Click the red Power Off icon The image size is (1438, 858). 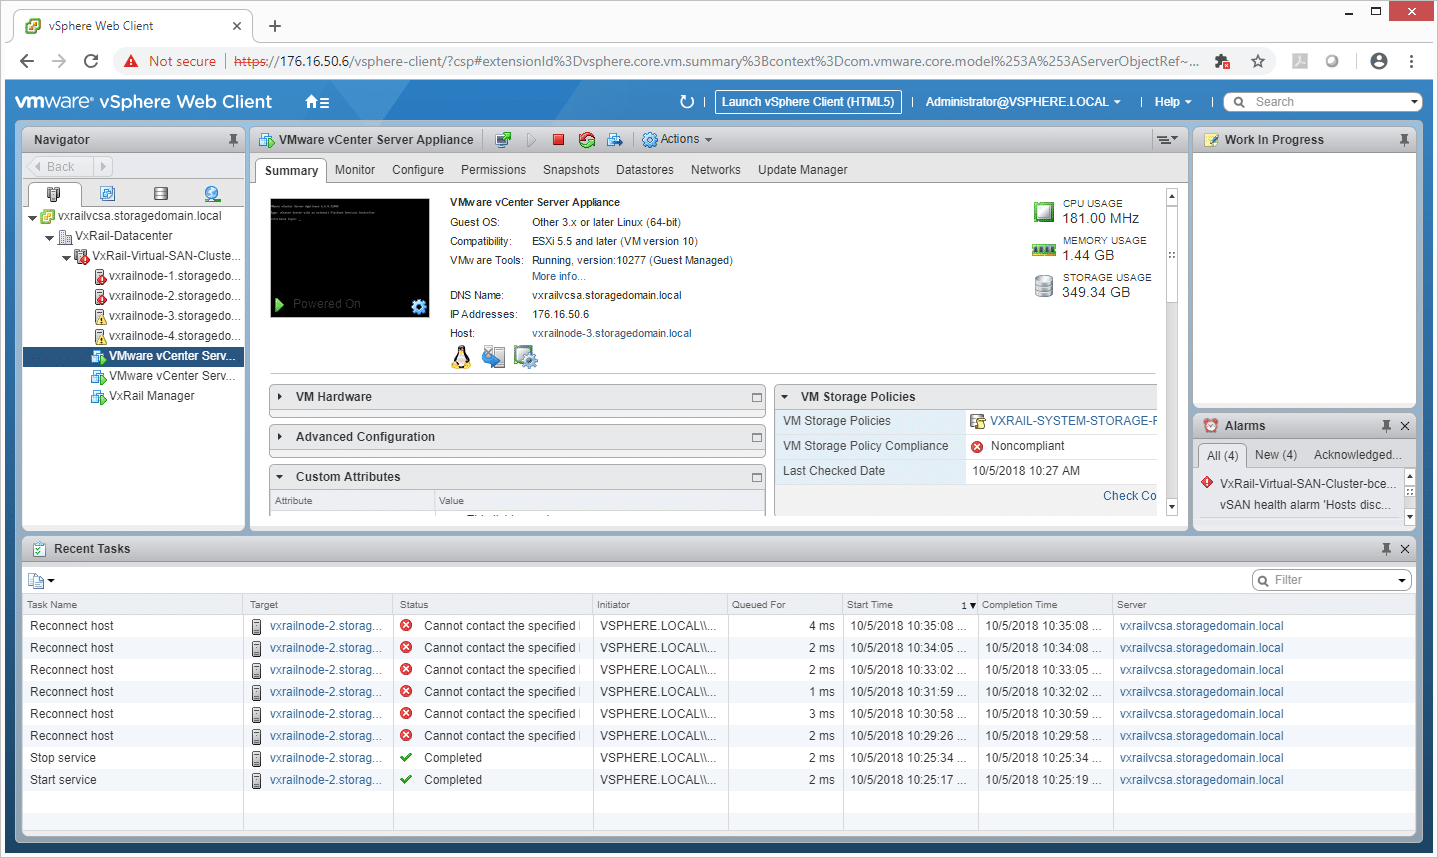559,140
